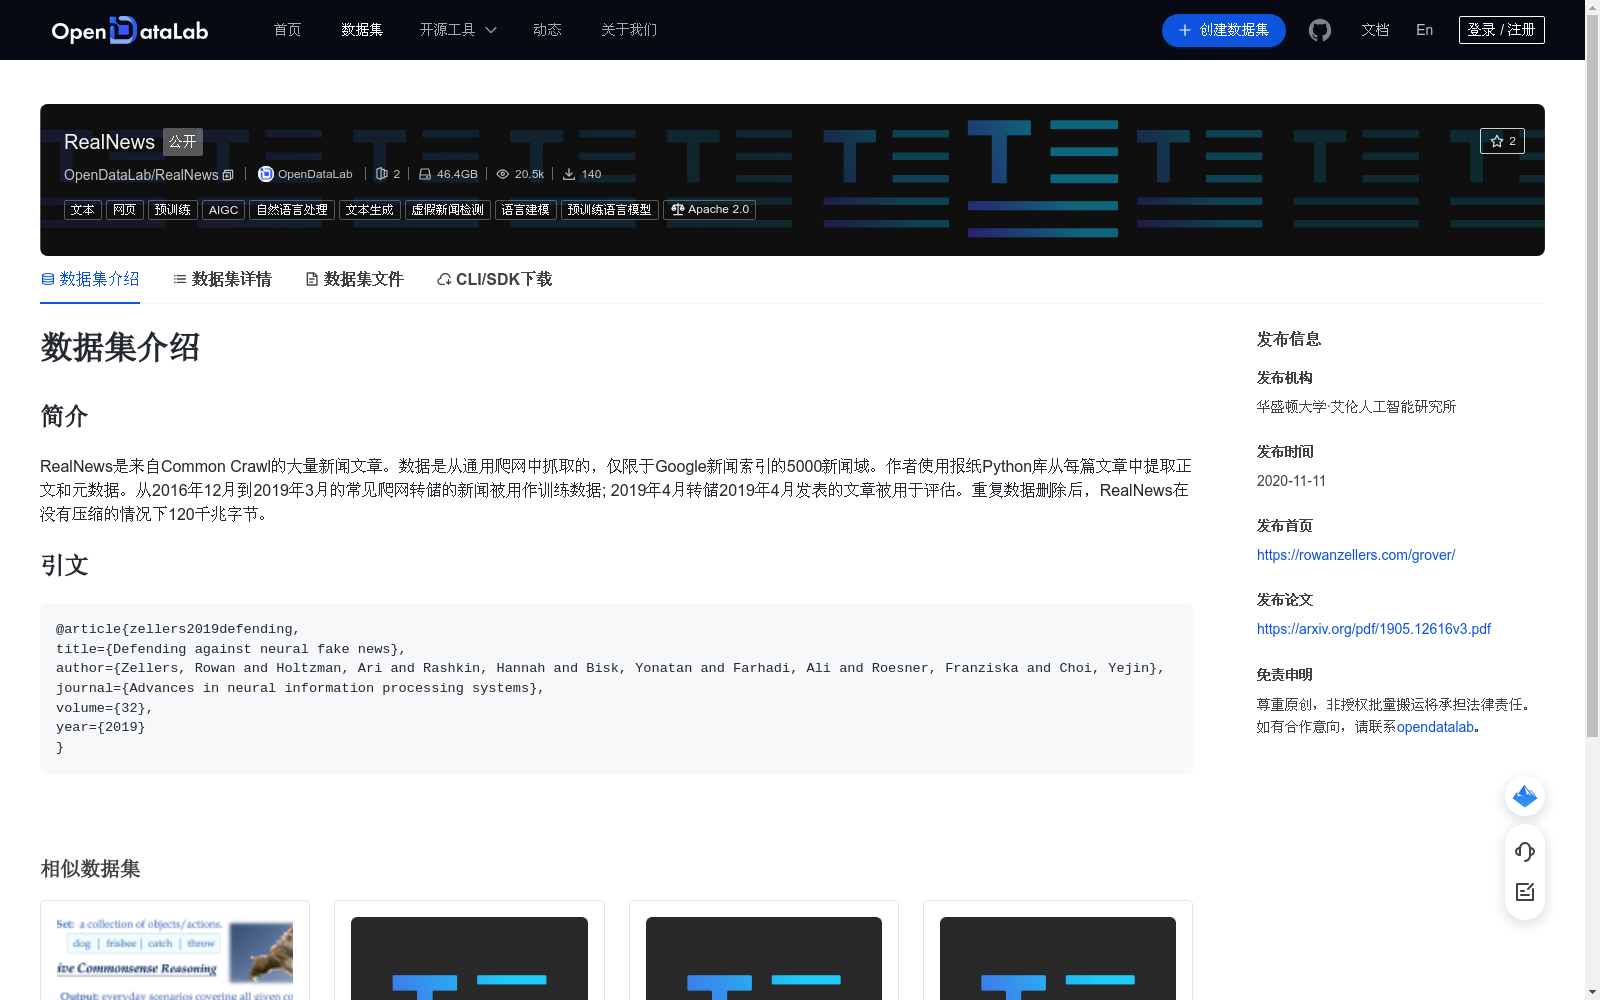Star the RealNews dataset
This screenshot has width=1600, height=1000.
click(1502, 141)
